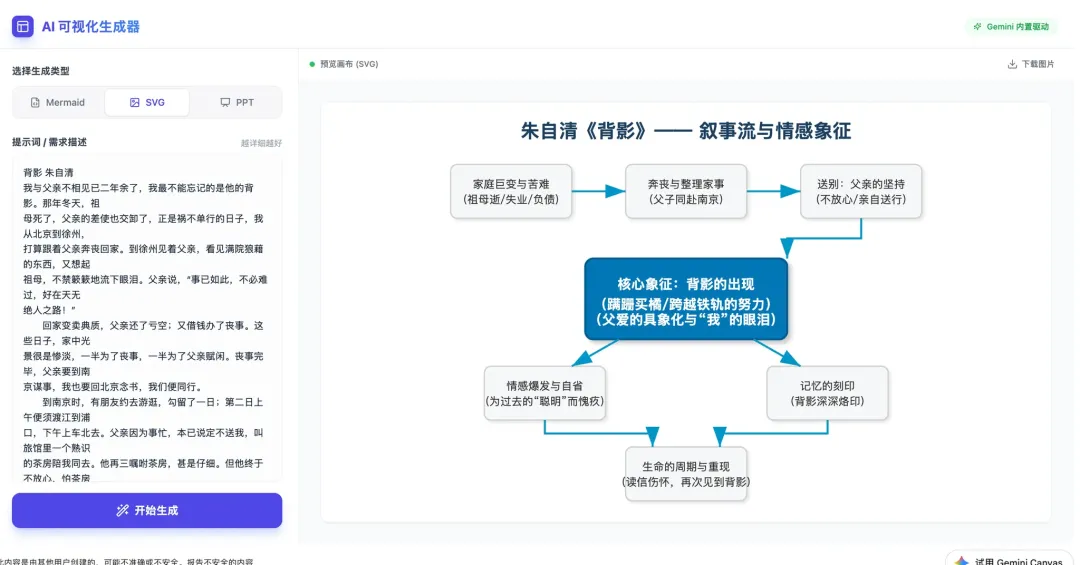Download the image via 下载图片
The width and height of the screenshot is (1080, 565).
coord(1030,64)
